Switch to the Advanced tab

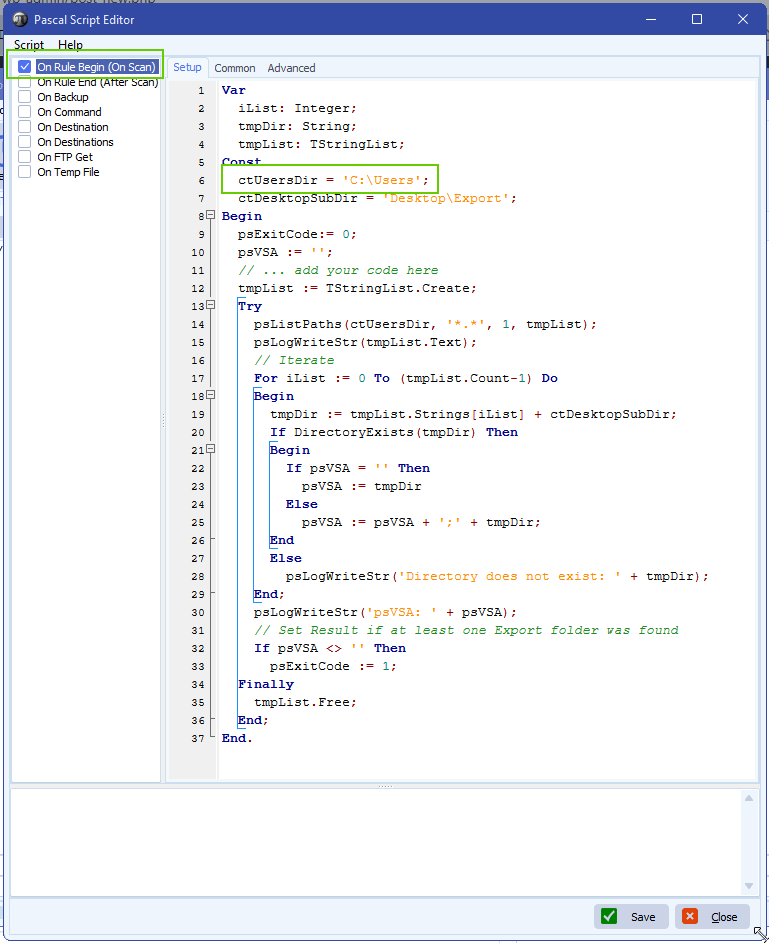tap(291, 68)
